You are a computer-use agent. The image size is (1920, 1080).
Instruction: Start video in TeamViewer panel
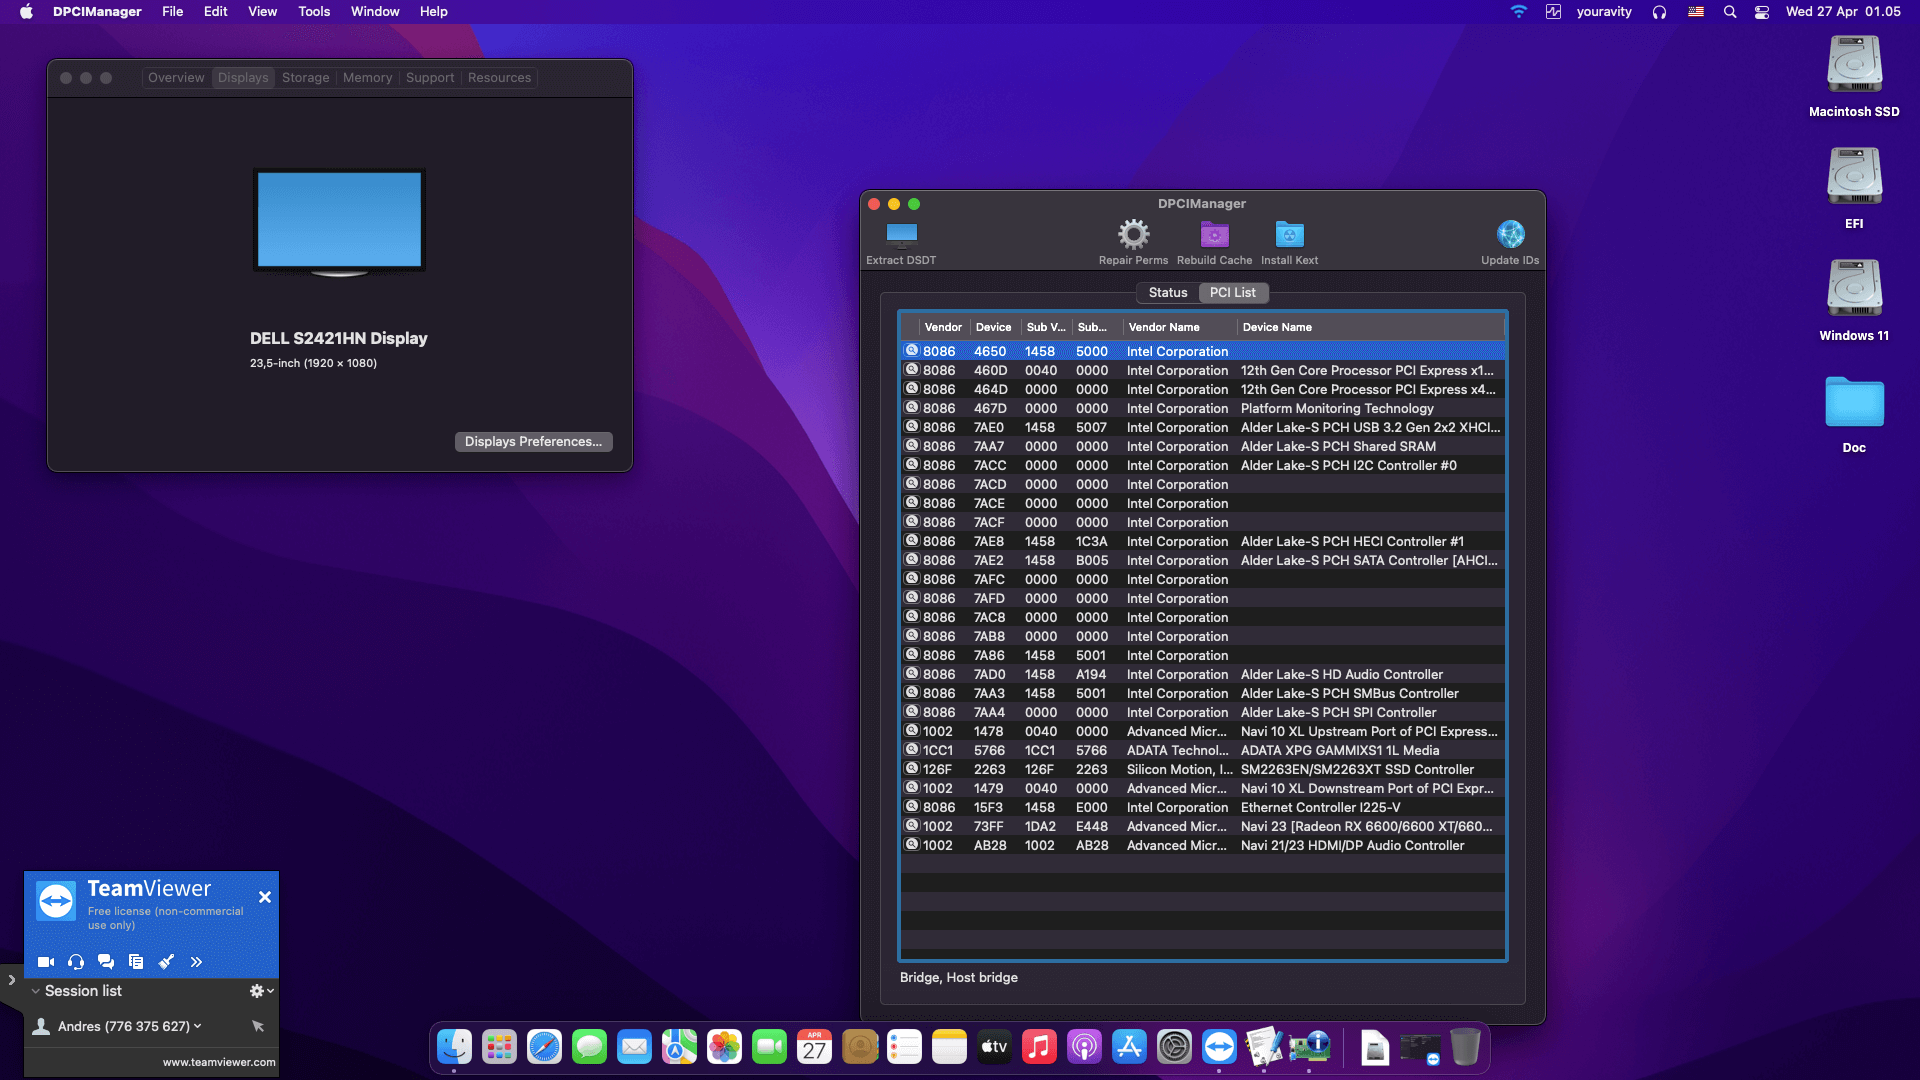tap(46, 962)
